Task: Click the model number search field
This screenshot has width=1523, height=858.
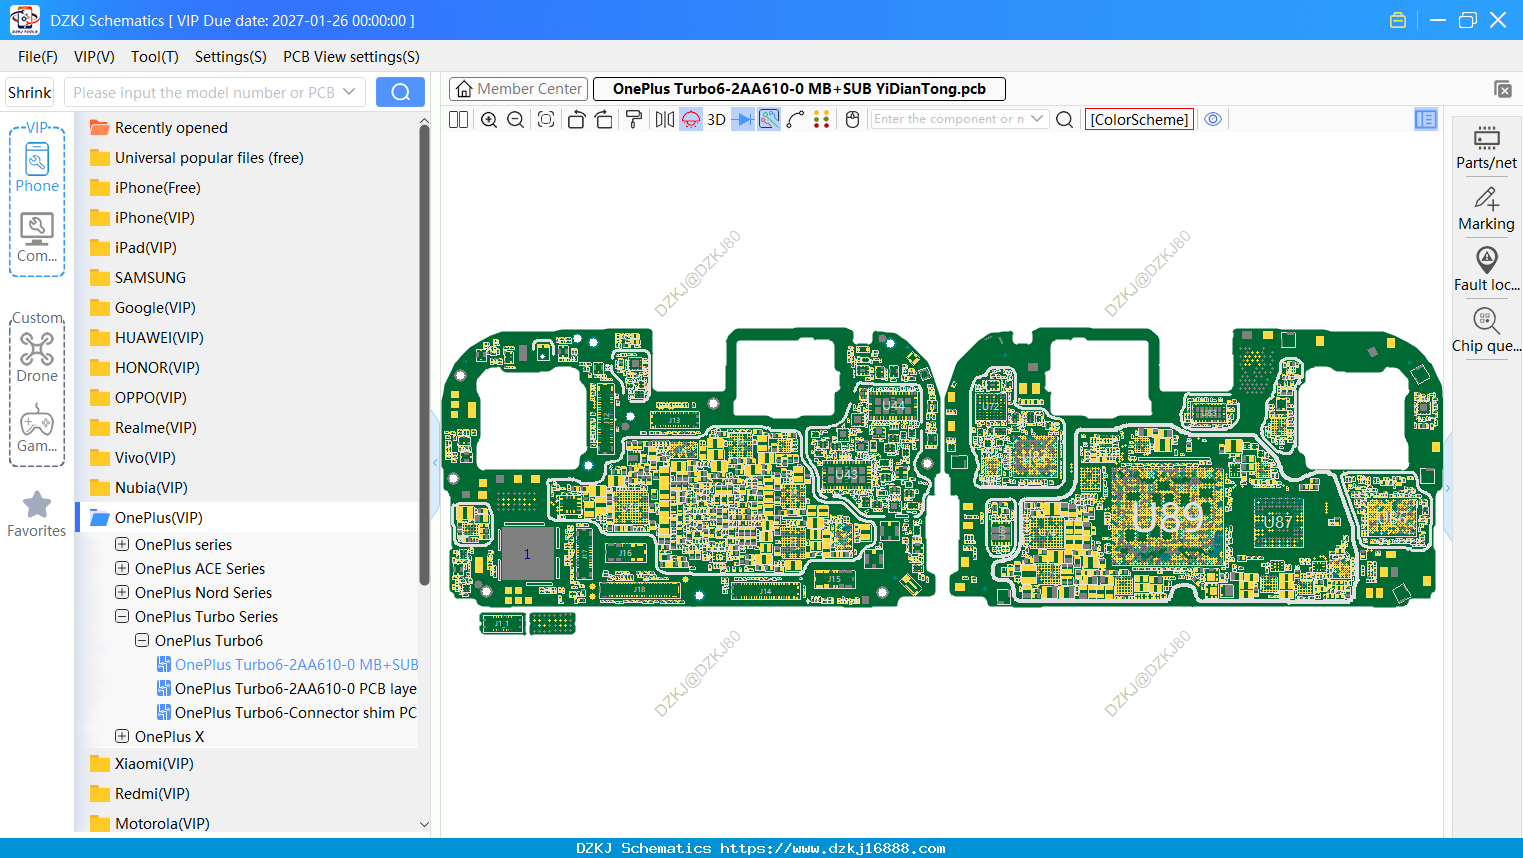Action: tap(205, 92)
